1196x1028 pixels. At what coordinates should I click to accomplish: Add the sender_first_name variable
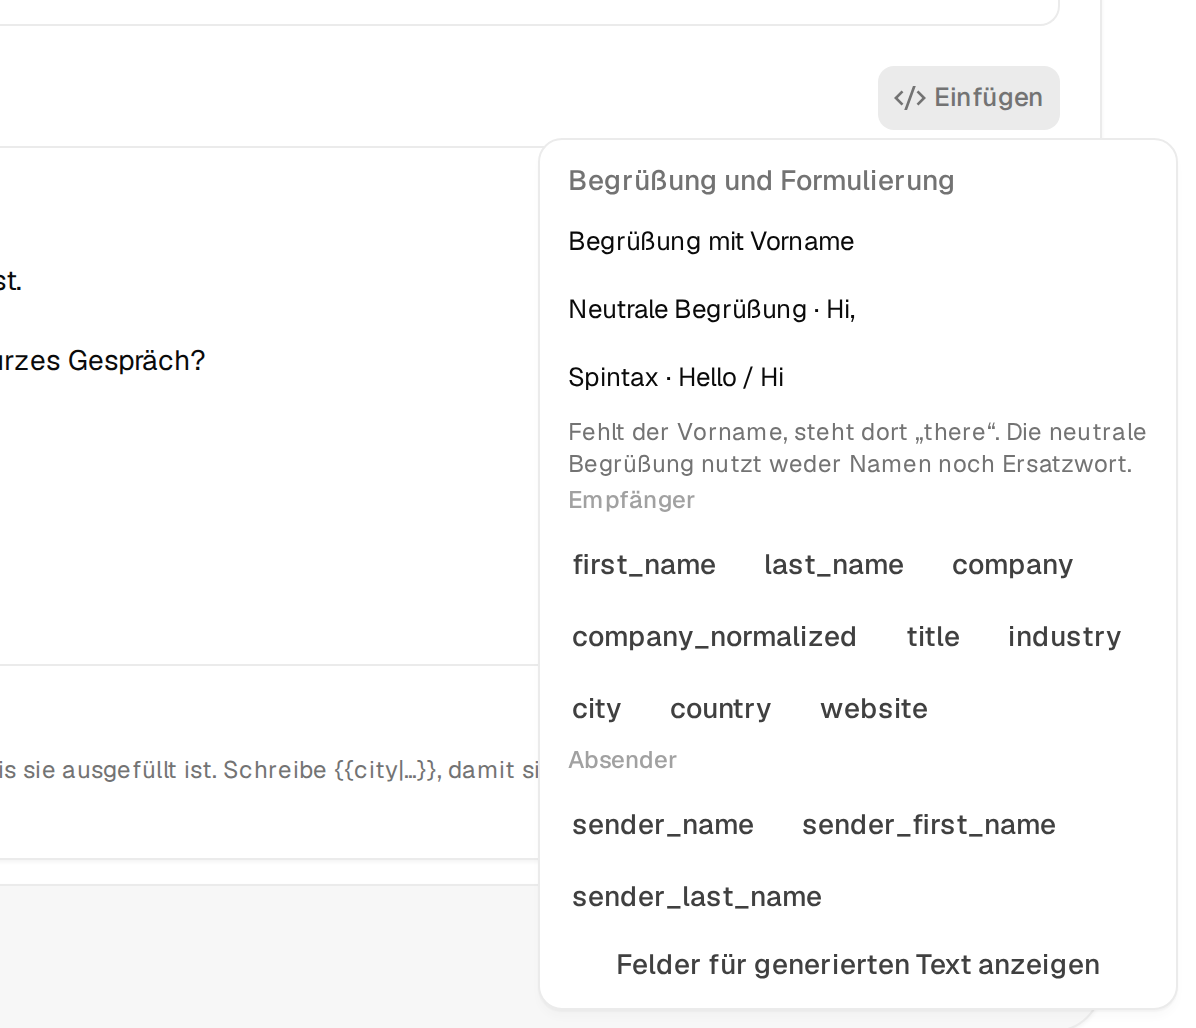coord(928,825)
